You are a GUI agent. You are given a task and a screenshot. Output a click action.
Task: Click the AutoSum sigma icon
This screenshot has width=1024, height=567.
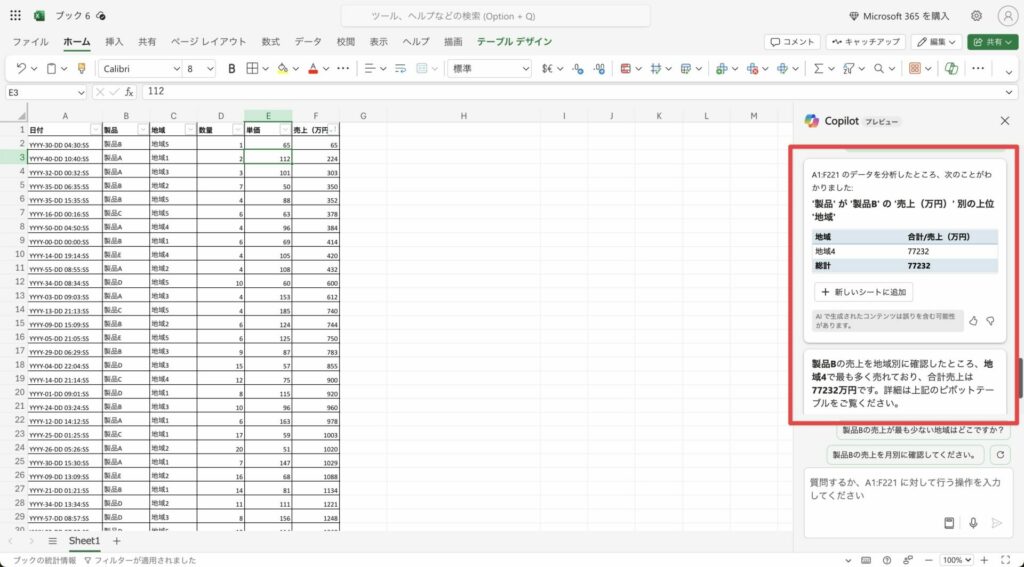tap(818, 69)
